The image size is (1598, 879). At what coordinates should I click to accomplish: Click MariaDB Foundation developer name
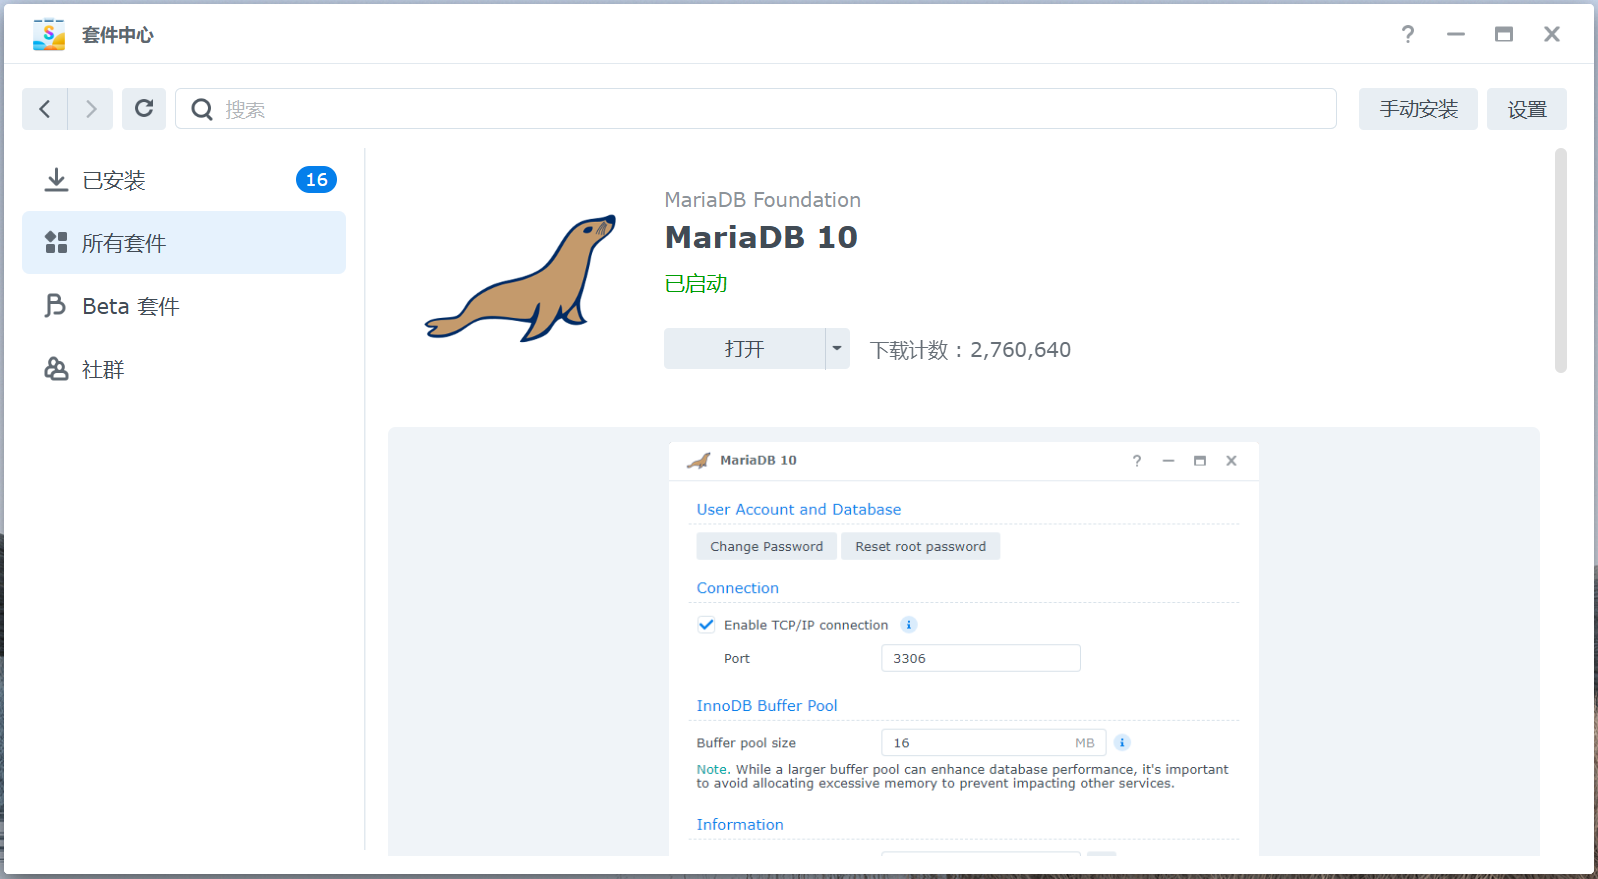(763, 200)
